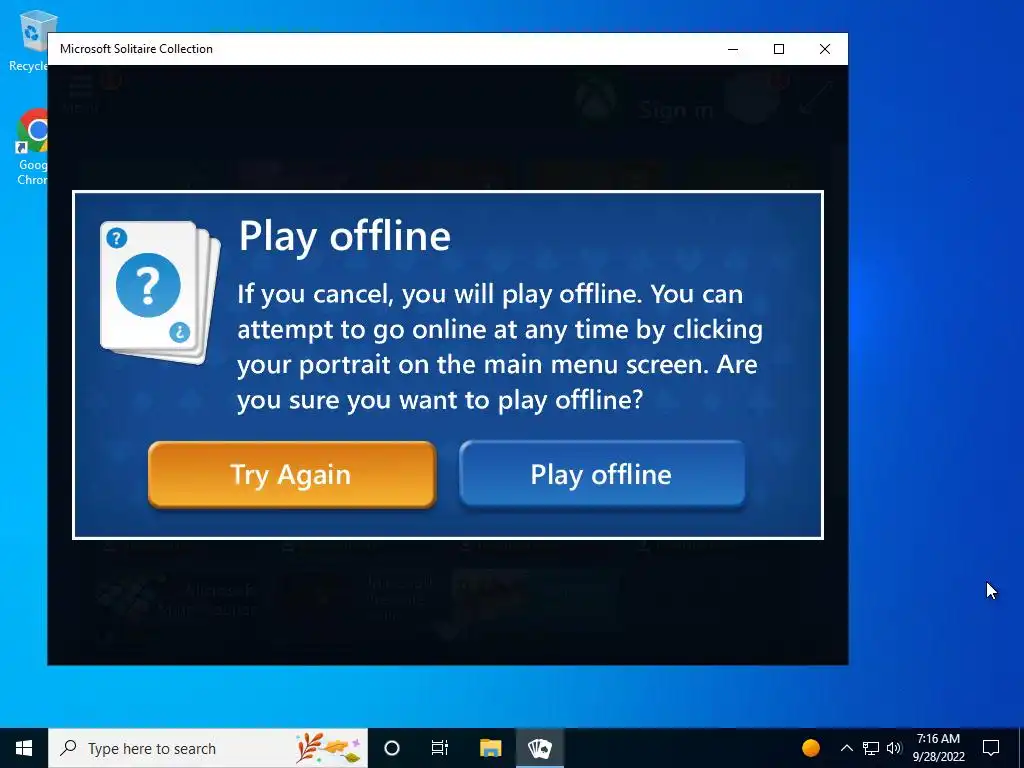Open the volume speaker tray icon
This screenshot has width=1024, height=768.
click(894, 748)
